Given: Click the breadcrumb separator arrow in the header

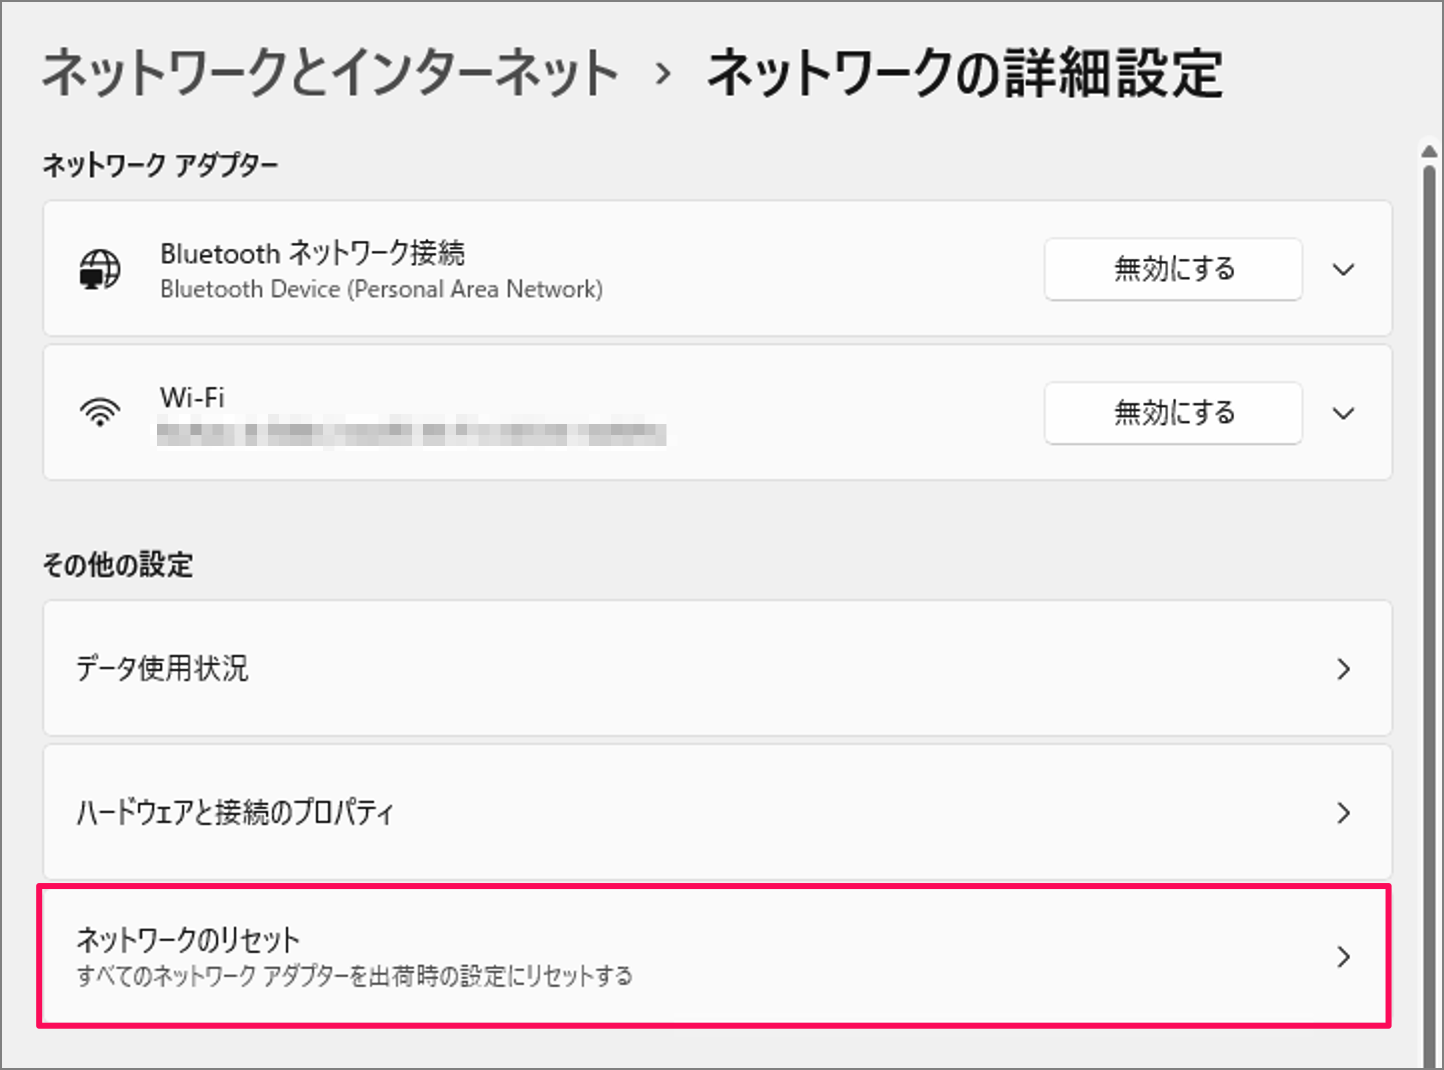Looking at the screenshot, I should [x=662, y=74].
